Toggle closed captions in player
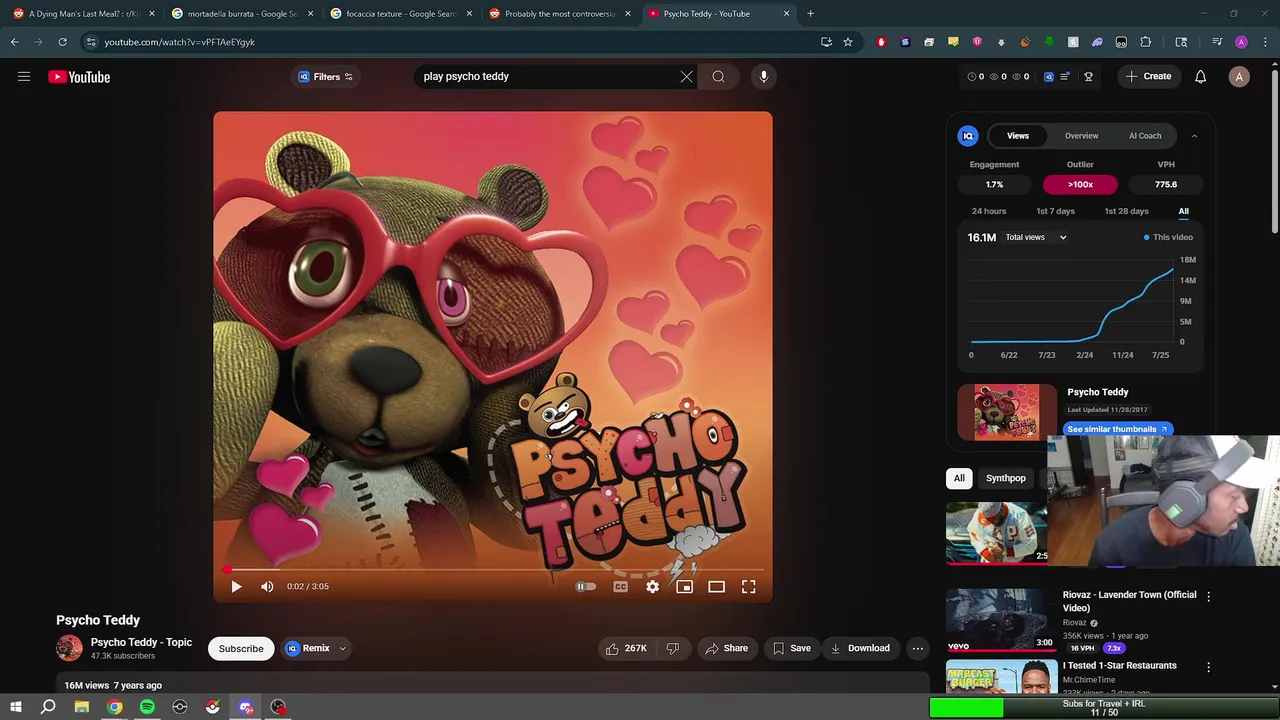1280x720 pixels. (620, 587)
